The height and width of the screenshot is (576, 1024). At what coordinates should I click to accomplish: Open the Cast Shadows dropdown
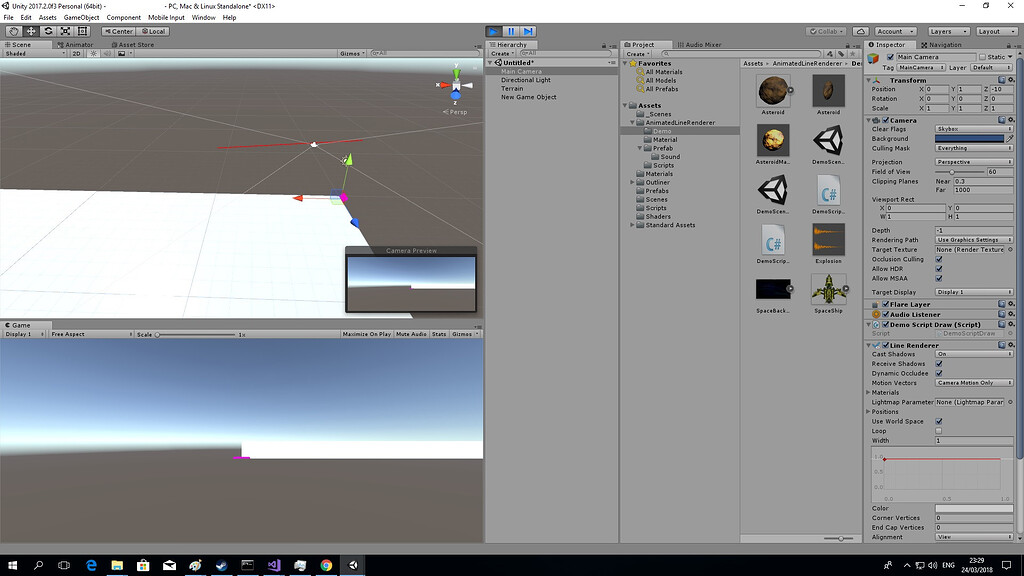pos(975,353)
